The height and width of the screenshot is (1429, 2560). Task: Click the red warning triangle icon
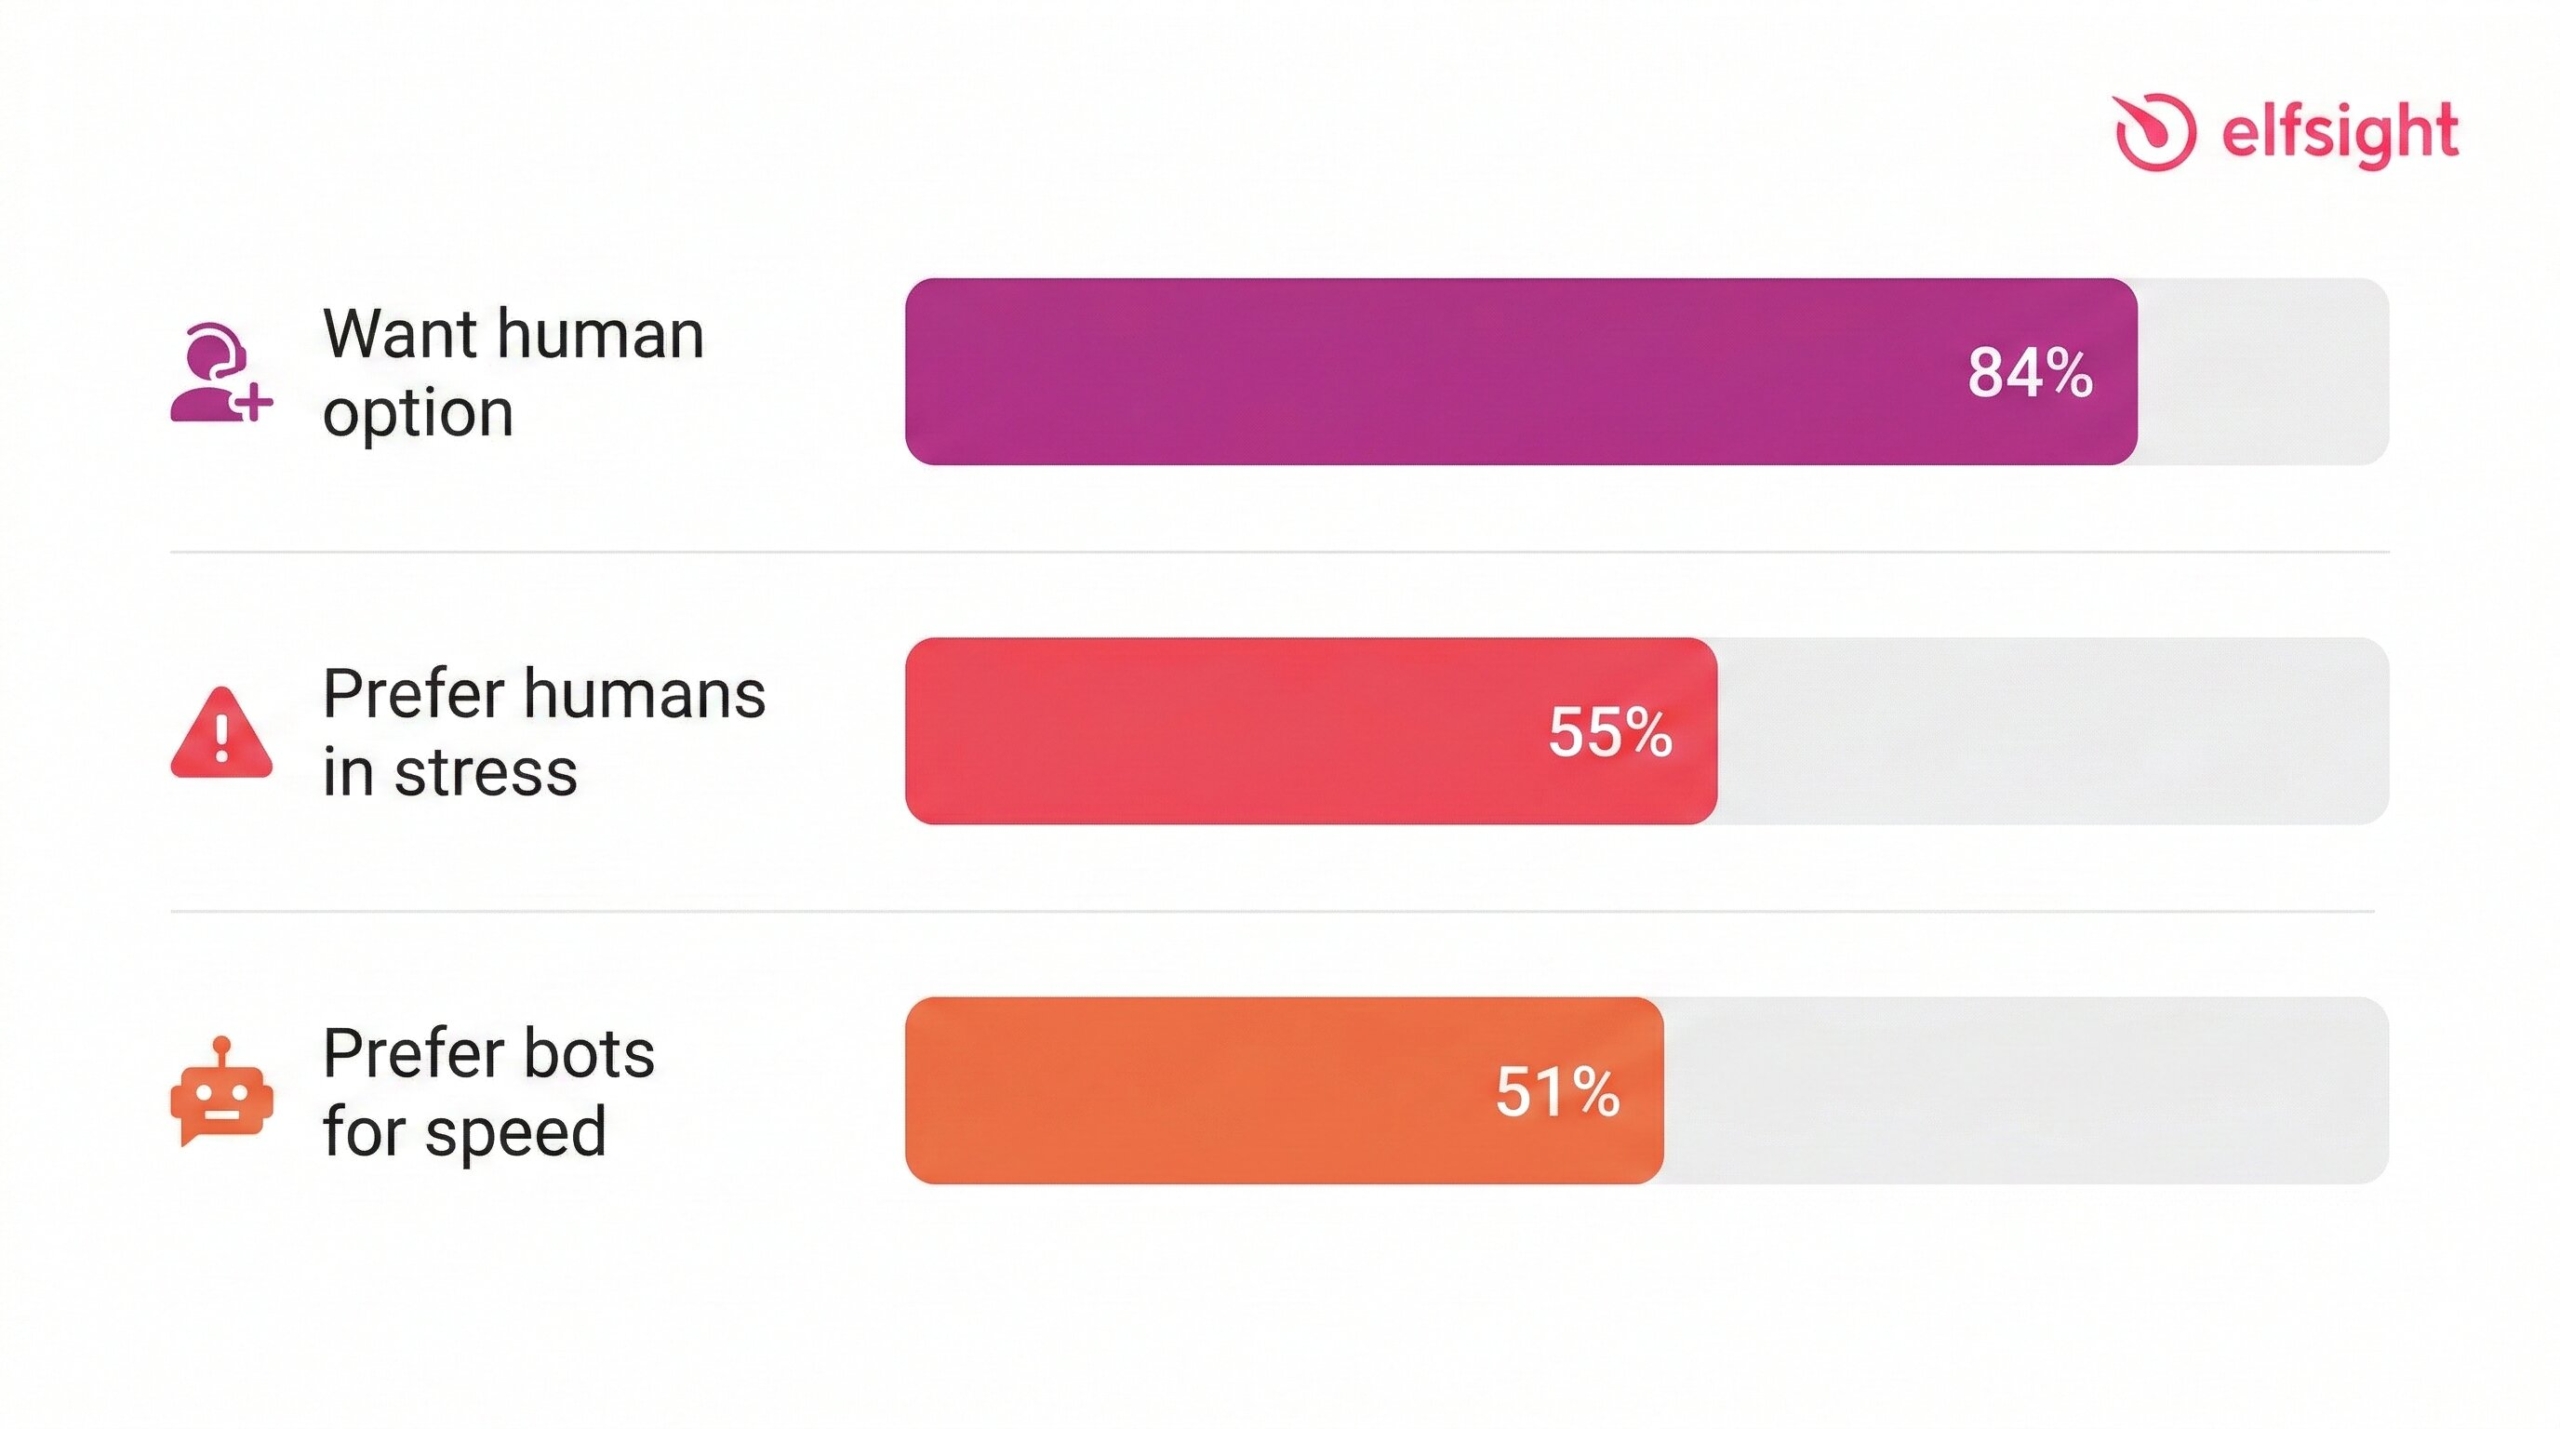221,734
